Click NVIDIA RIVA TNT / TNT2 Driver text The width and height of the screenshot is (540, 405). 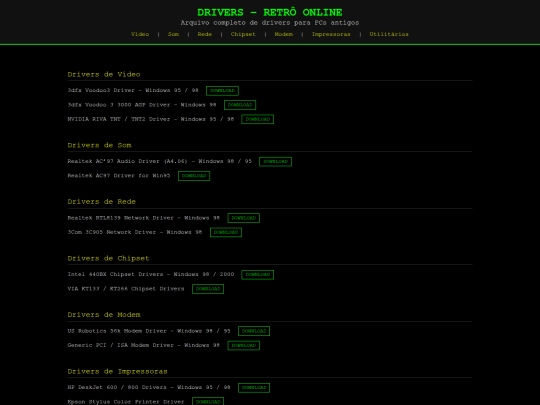coord(150,119)
